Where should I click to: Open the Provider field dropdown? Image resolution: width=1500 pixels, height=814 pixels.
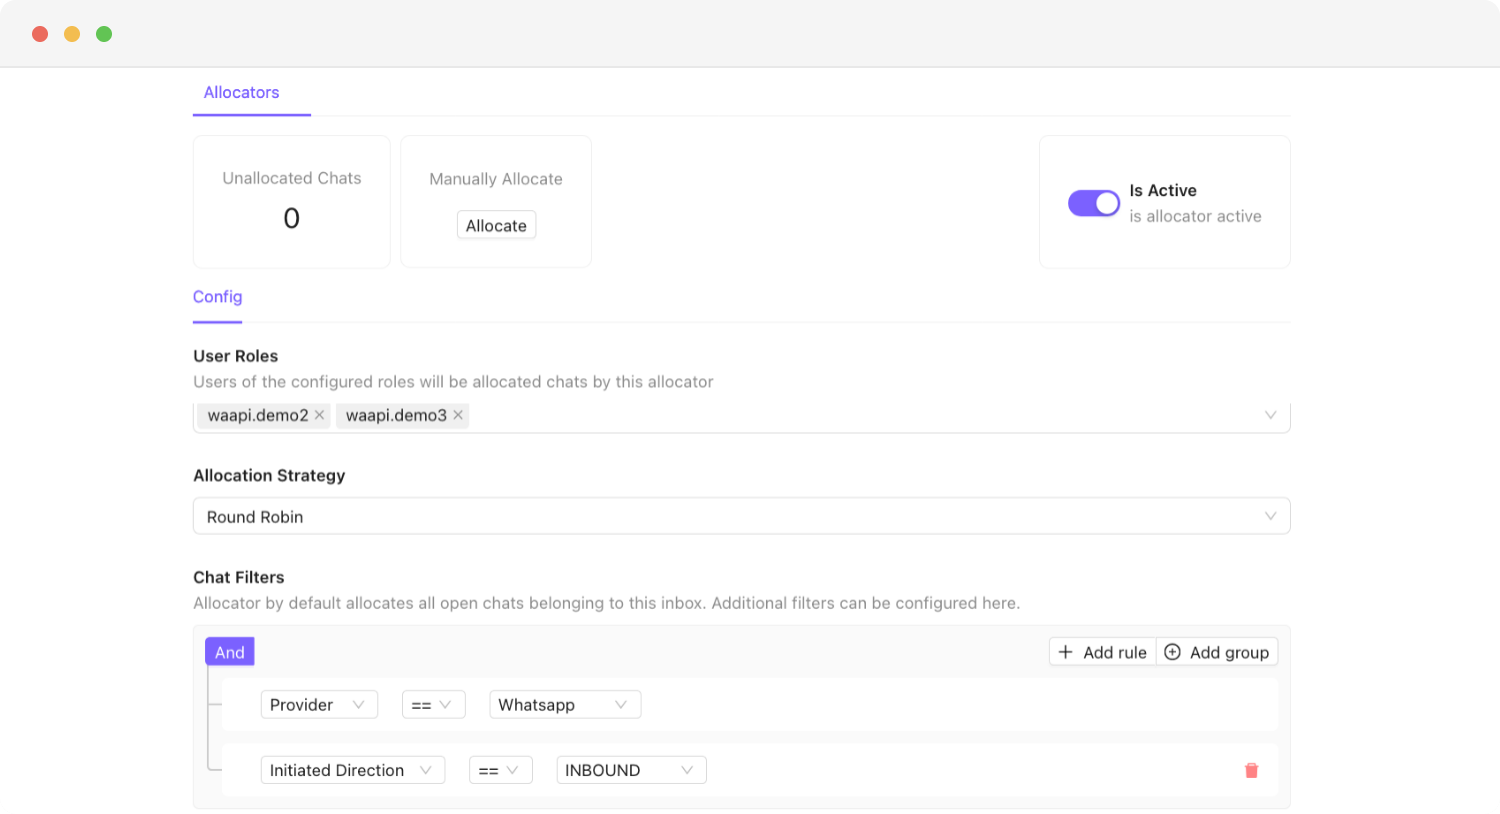point(319,705)
